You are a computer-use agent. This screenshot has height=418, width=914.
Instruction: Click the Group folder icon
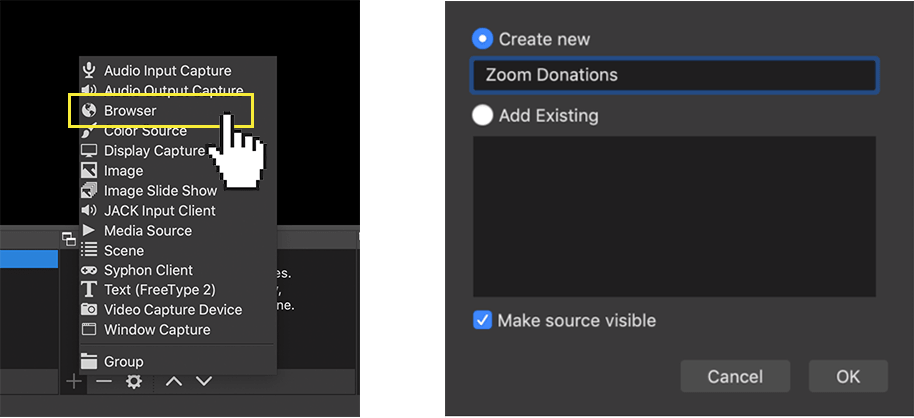pyautogui.click(x=89, y=362)
